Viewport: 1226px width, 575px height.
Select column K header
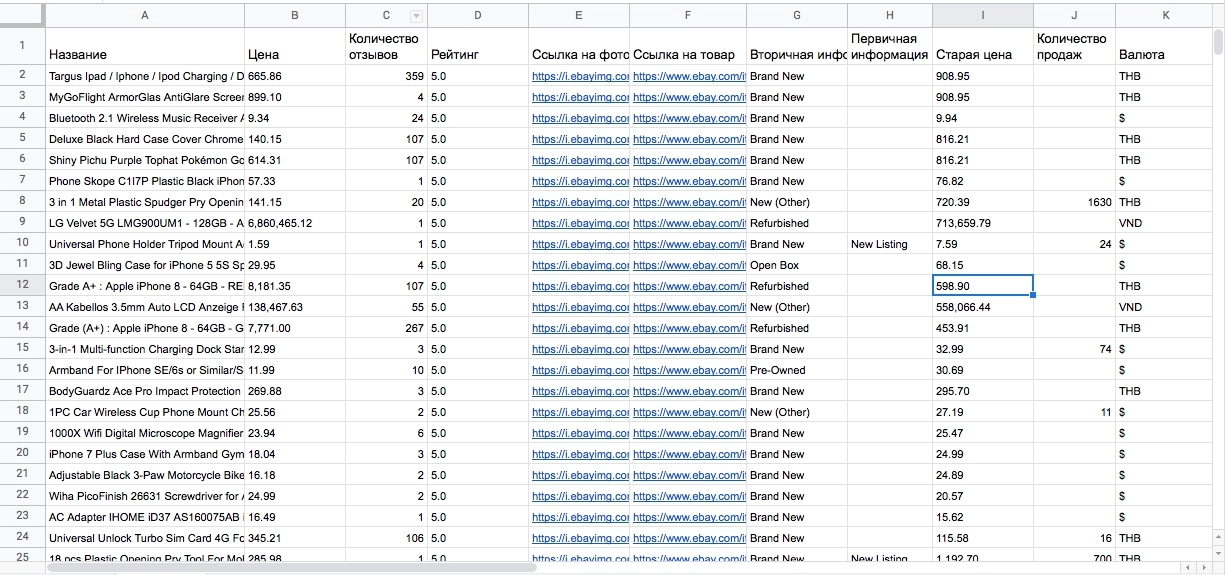coord(1165,15)
